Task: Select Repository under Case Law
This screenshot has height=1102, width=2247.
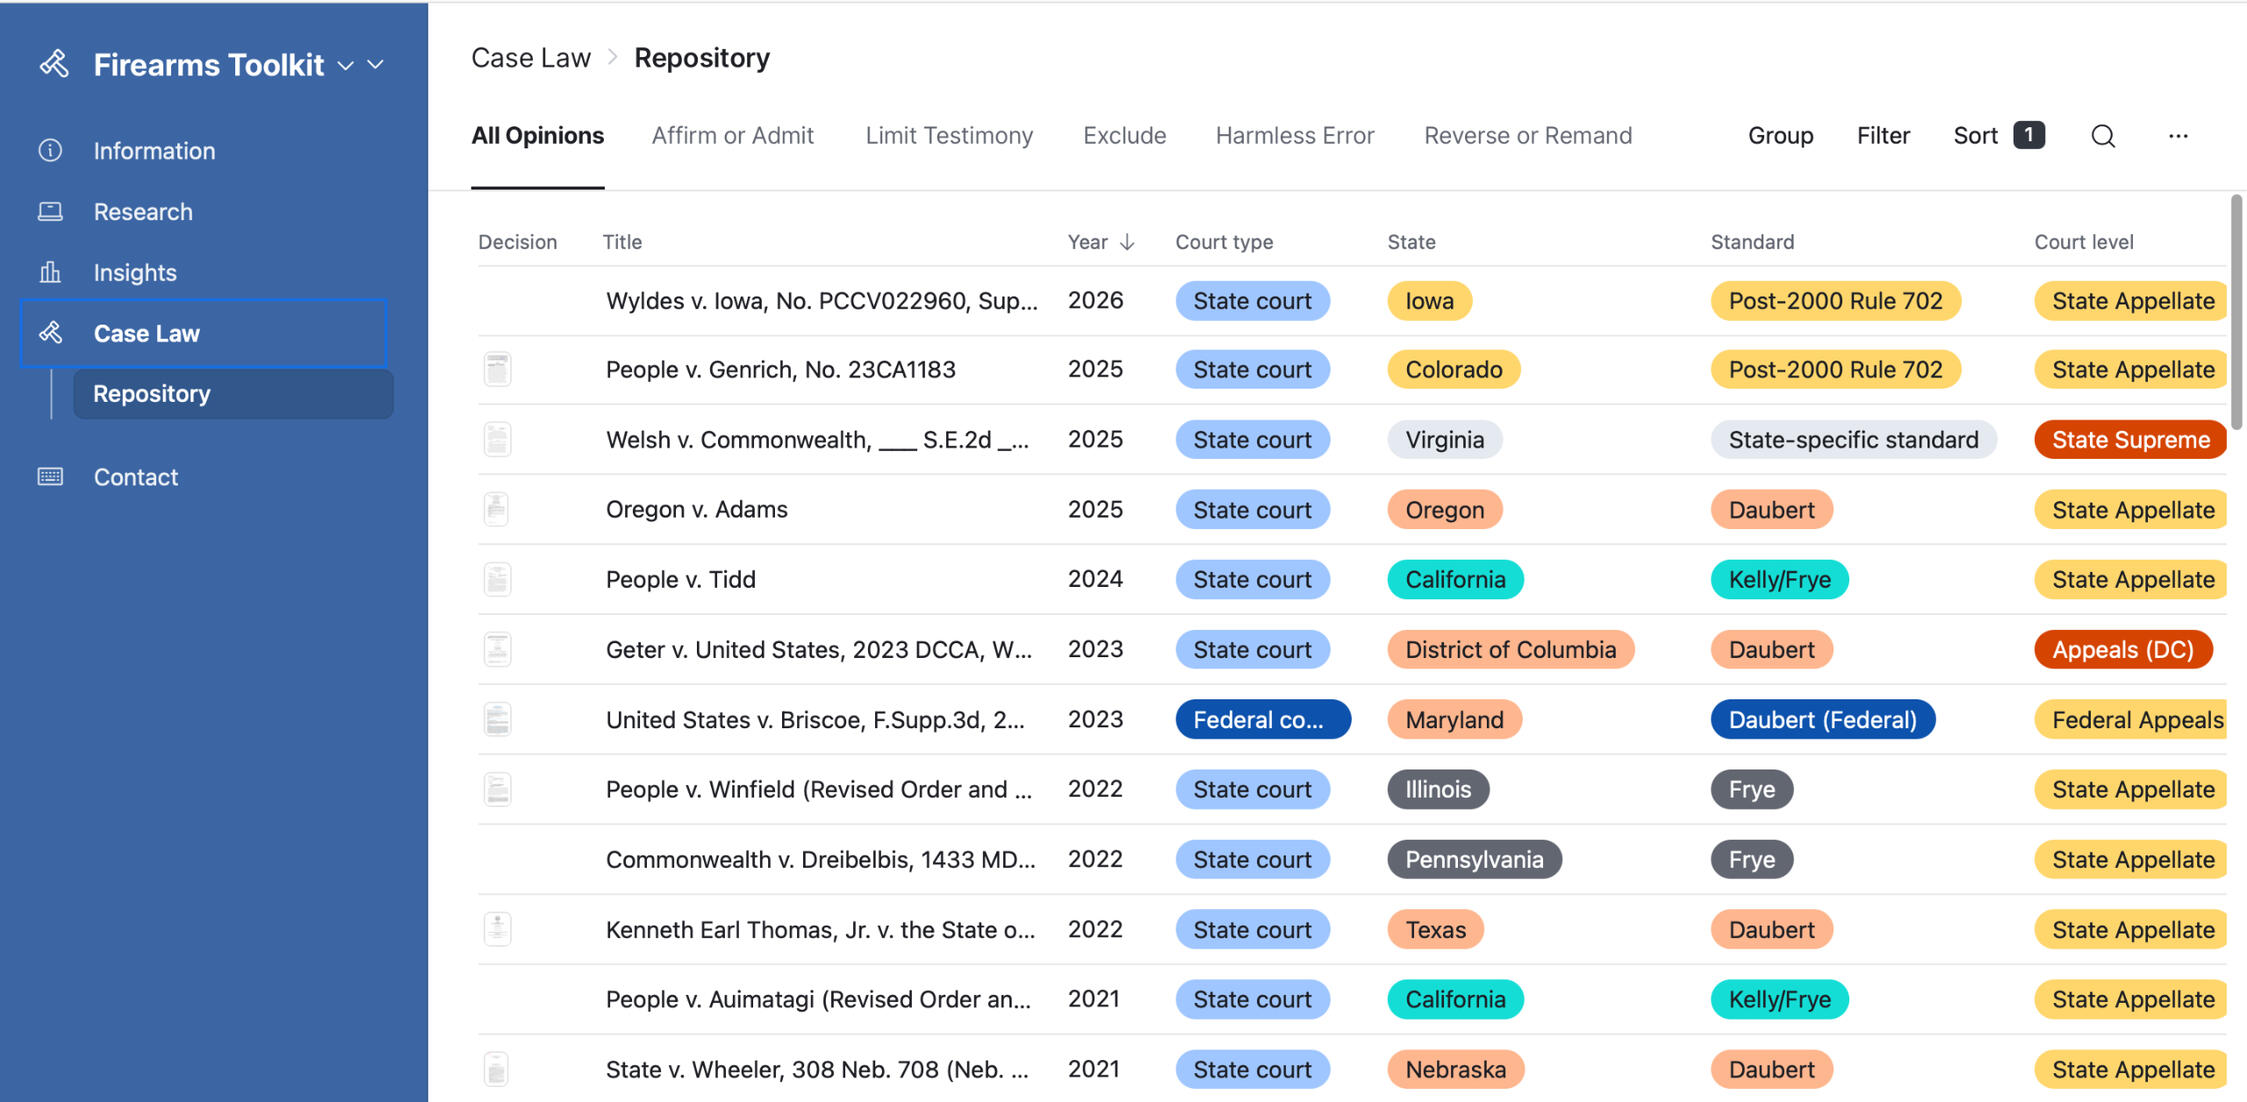Action: point(150,393)
